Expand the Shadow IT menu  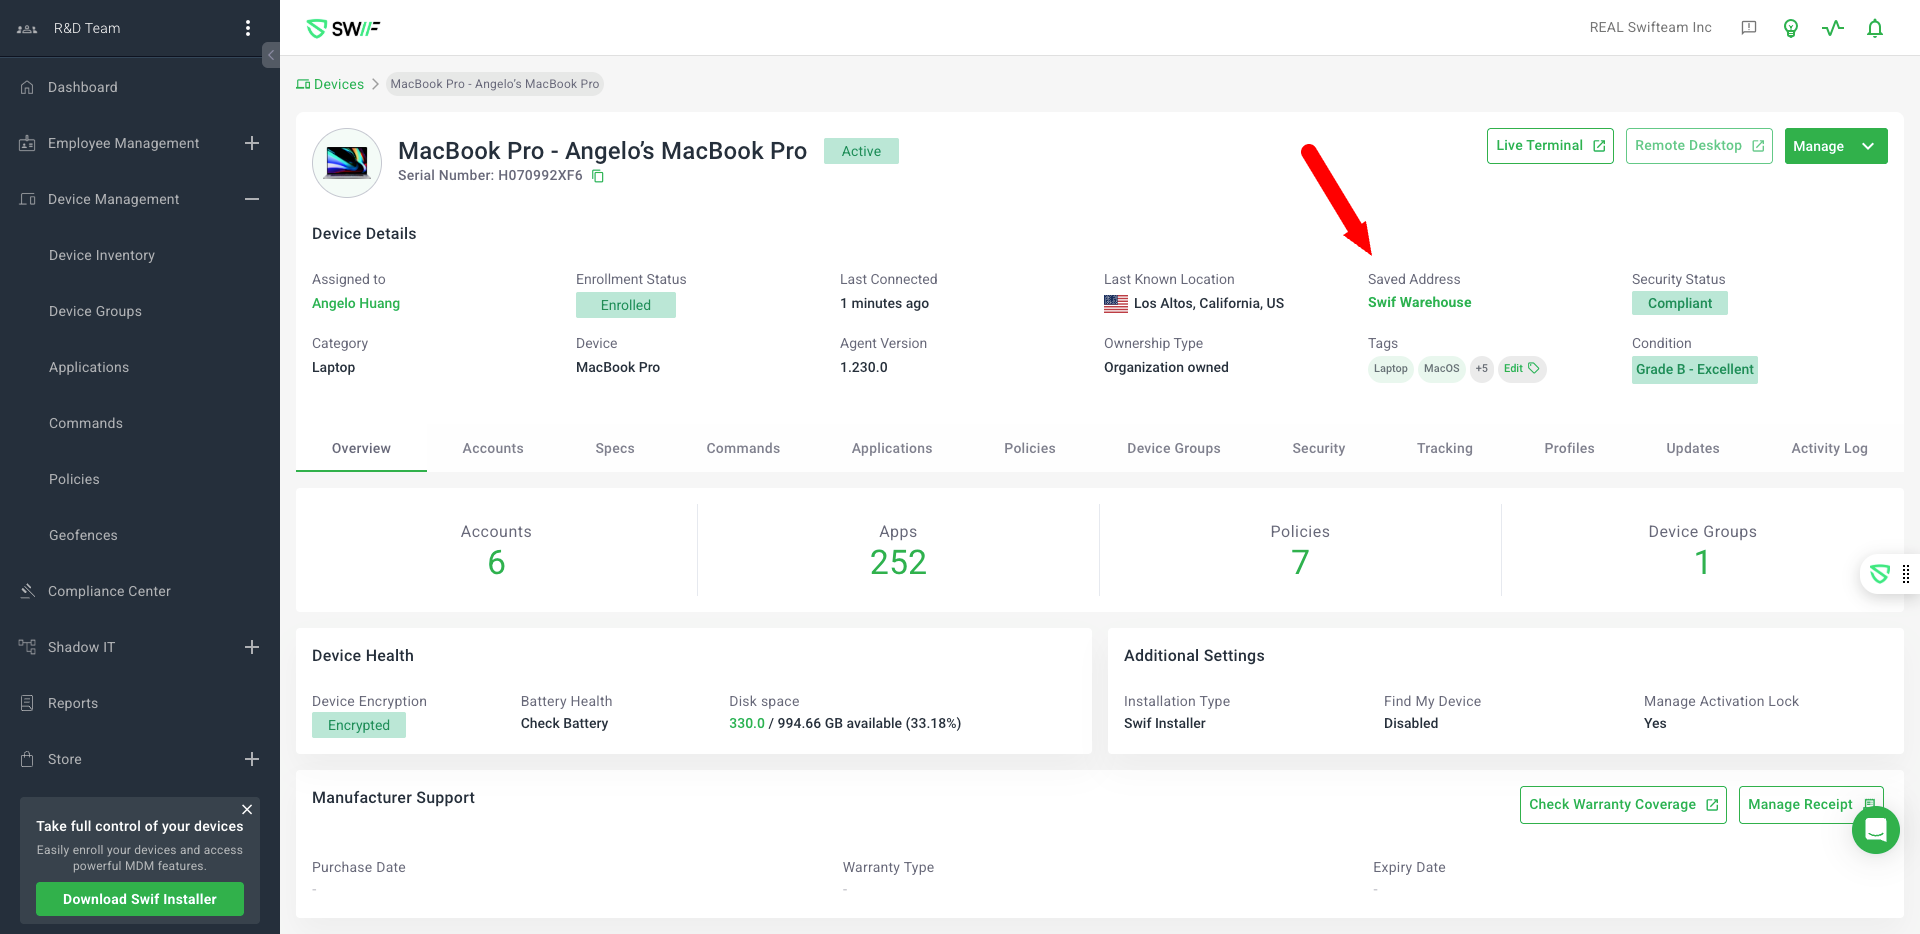(252, 647)
